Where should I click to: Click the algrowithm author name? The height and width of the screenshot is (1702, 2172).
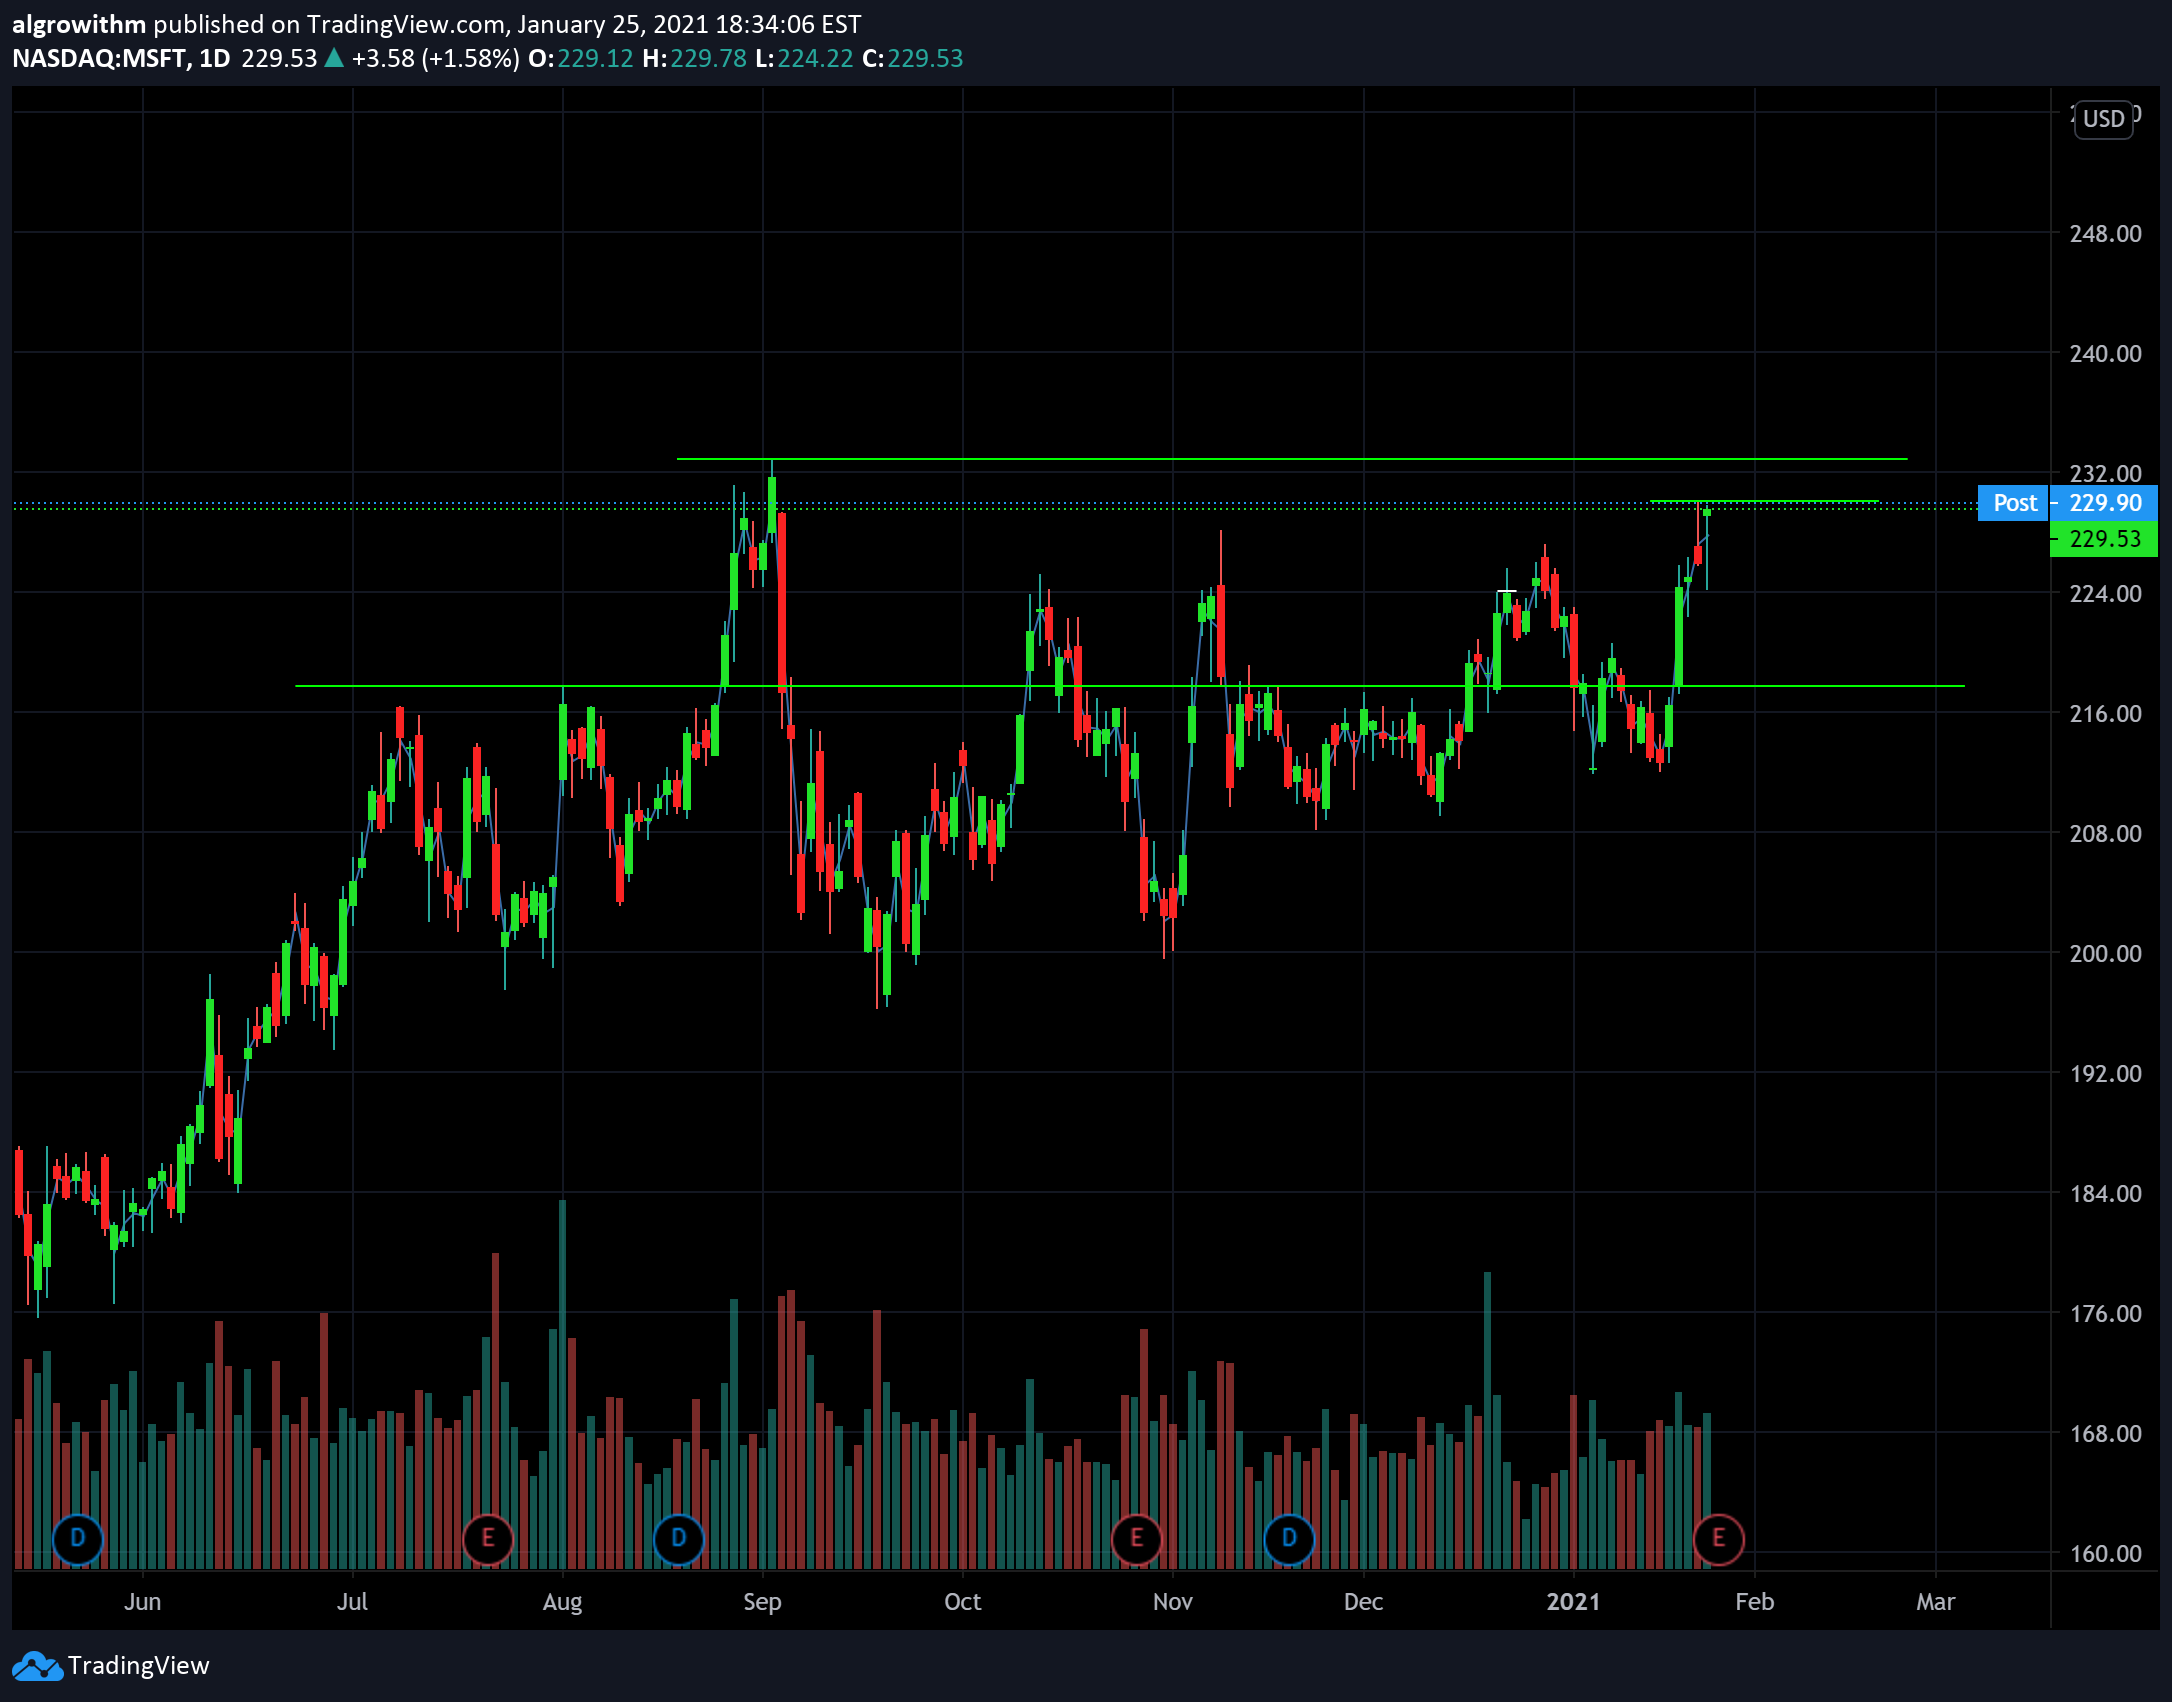pyautogui.click(x=79, y=24)
